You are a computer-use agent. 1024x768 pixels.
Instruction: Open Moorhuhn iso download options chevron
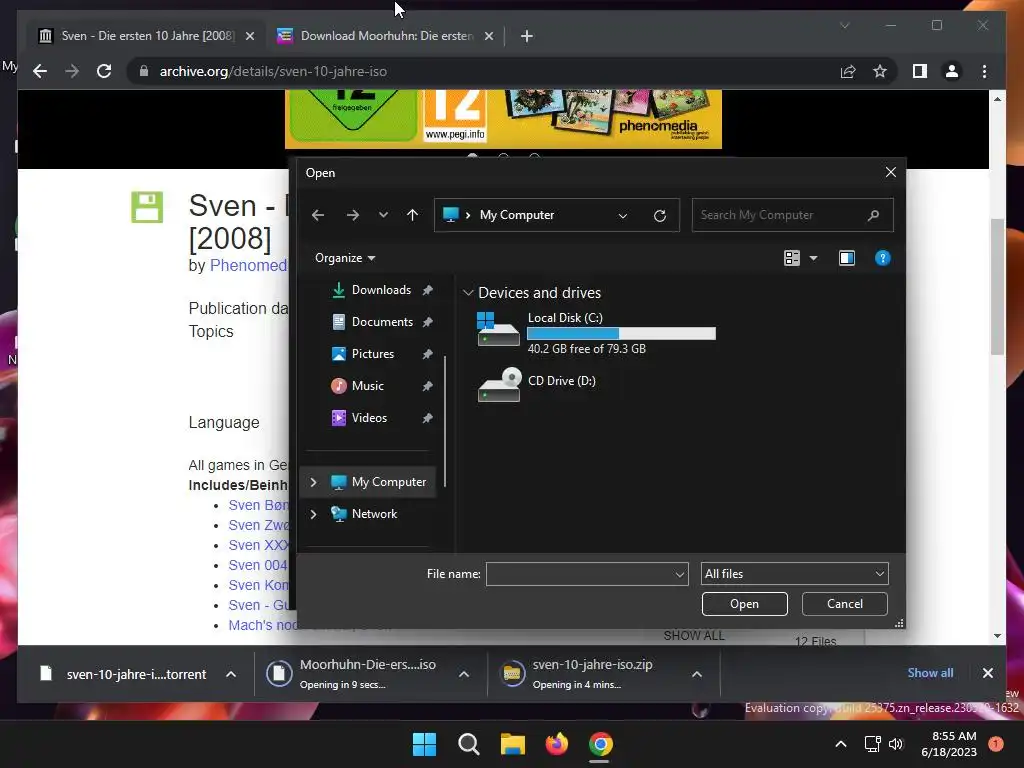point(464,674)
